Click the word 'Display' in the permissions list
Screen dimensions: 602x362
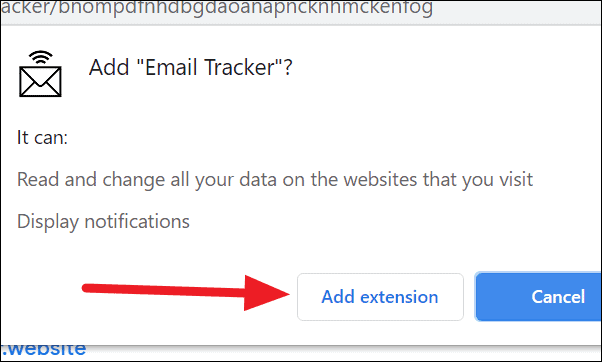pyautogui.click(x=48, y=222)
